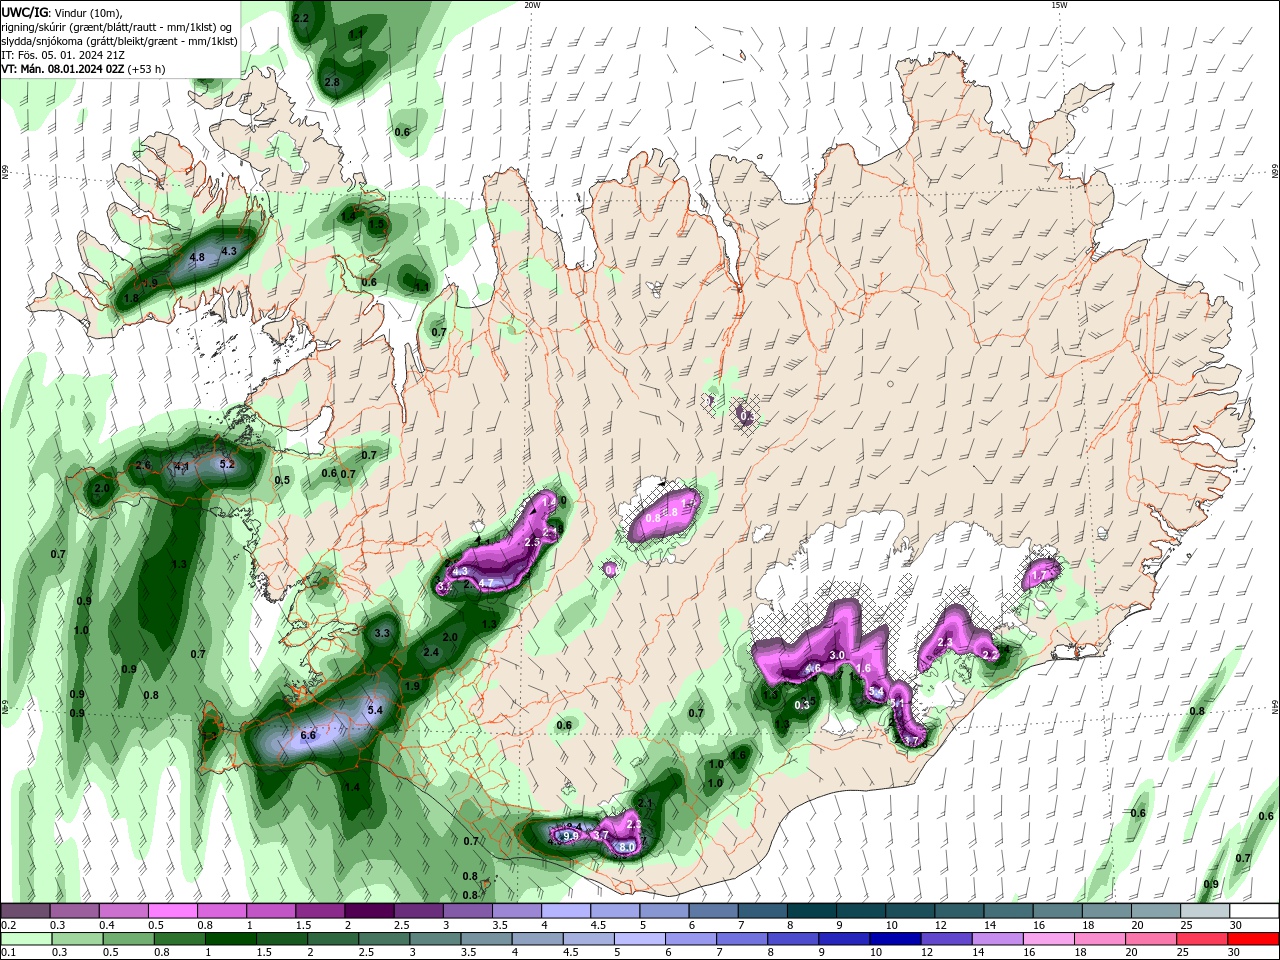Click the 4.6 snowfall value over Vatnajökull
Image resolution: width=1280 pixels, height=960 pixels.
pyautogui.click(x=813, y=668)
